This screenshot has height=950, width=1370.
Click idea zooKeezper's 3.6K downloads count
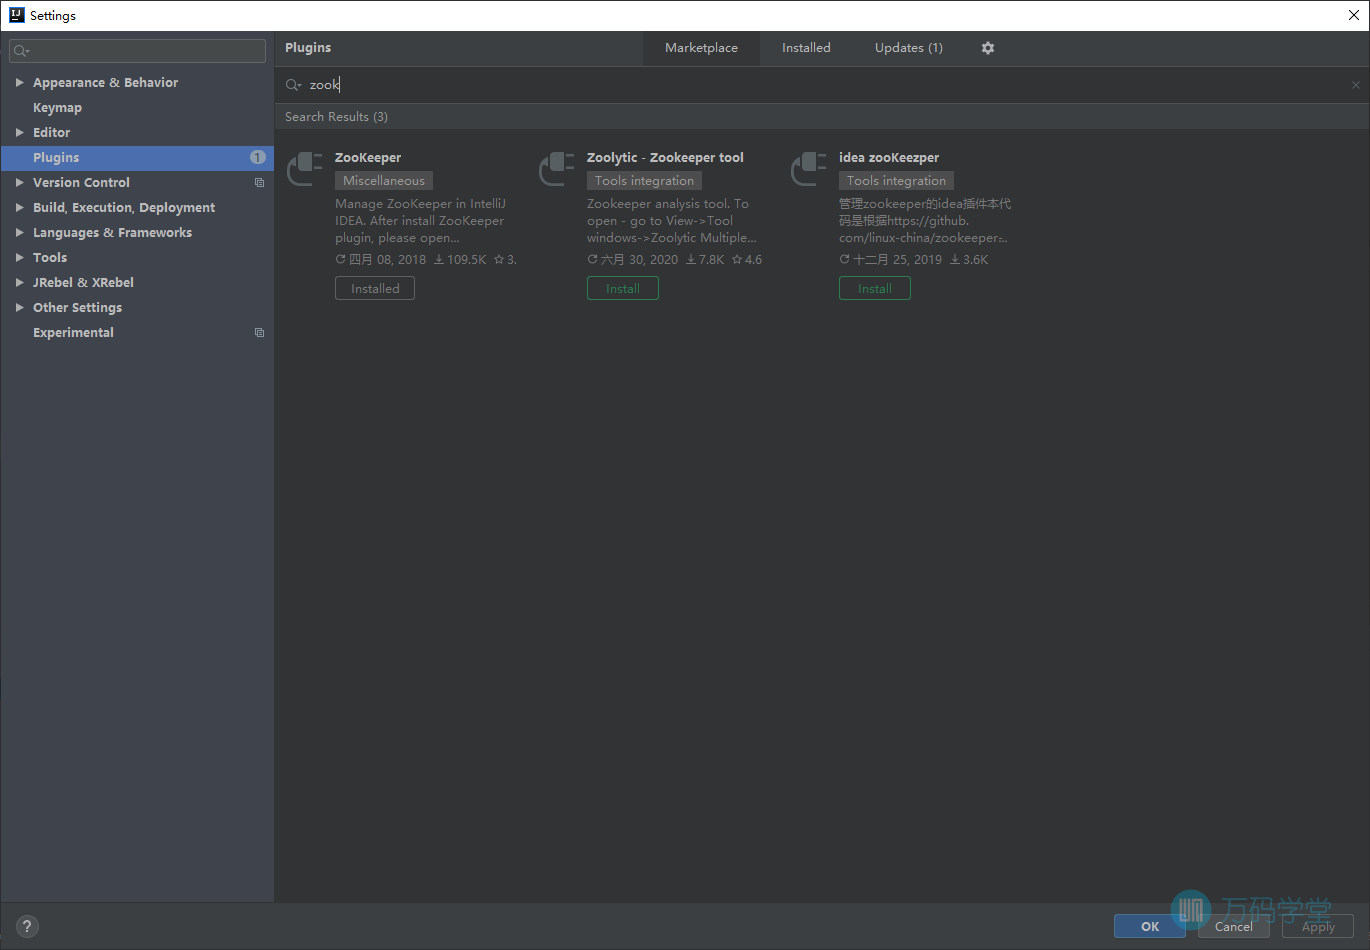click(969, 260)
